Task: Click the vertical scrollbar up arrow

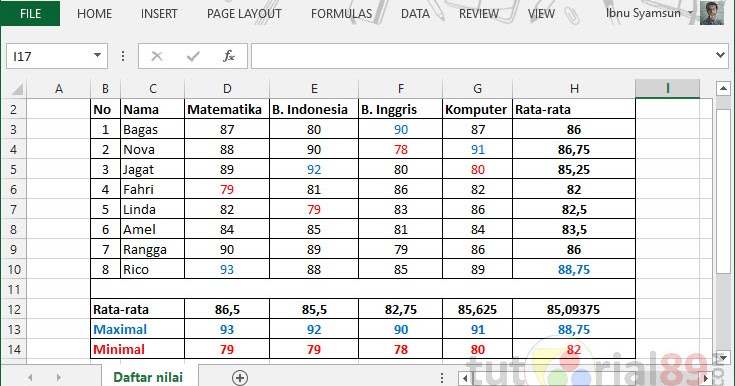Action: [723, 88]
